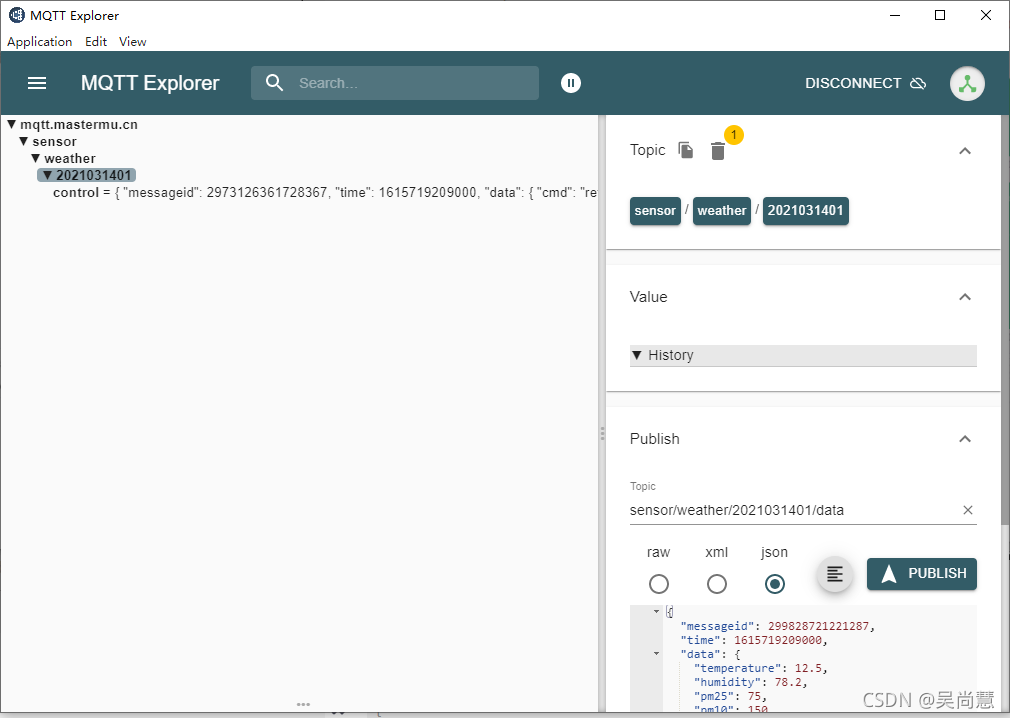
Task: Collapse the Topic panel chevron
Action: [964, 151]
